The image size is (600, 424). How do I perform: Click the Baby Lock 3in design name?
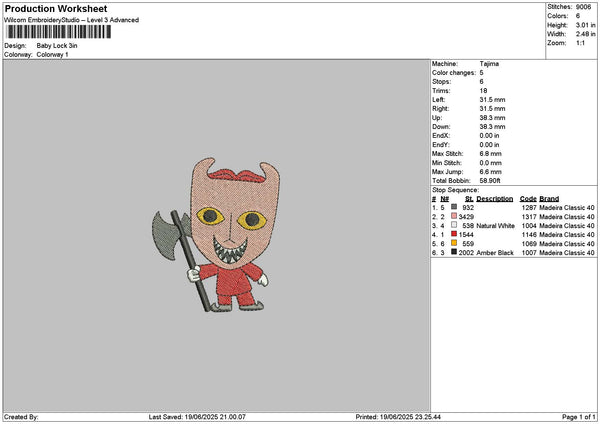click(57, 46)
